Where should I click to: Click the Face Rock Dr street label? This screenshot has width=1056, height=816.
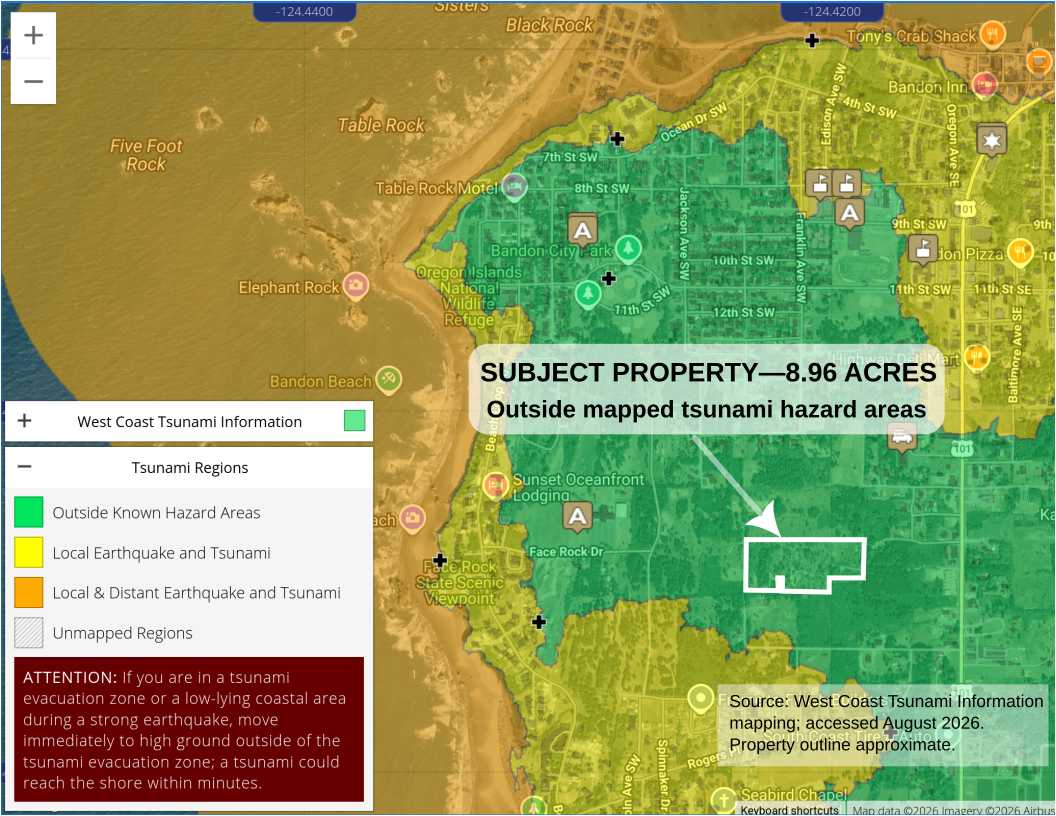pyautogui.click(x=566, y=551)
